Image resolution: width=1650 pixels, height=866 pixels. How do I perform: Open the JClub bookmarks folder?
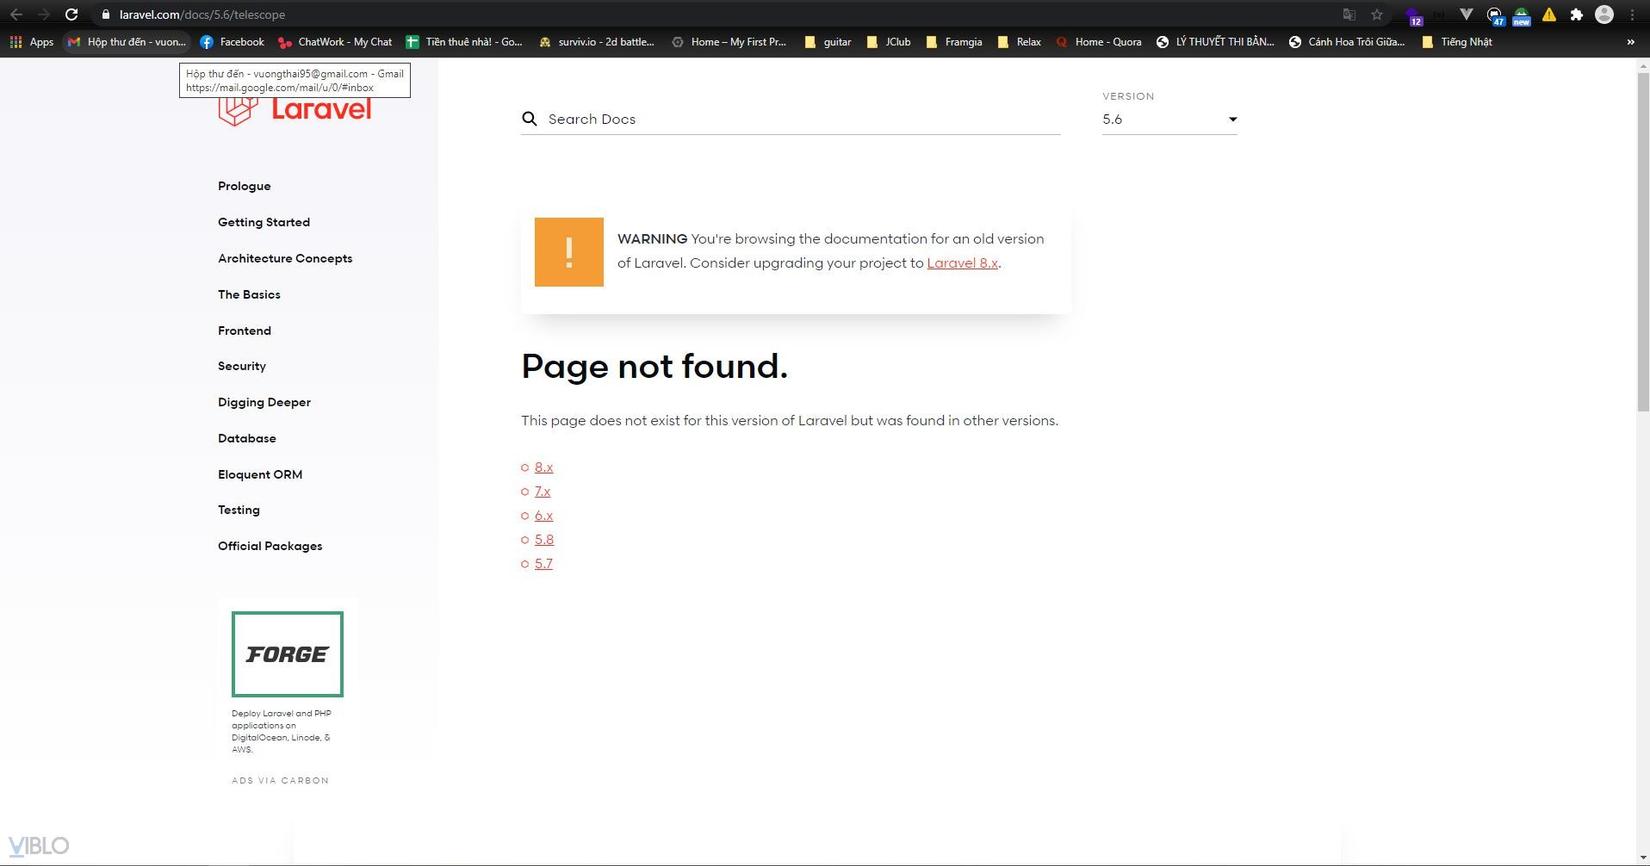click(x=888, y=42)
